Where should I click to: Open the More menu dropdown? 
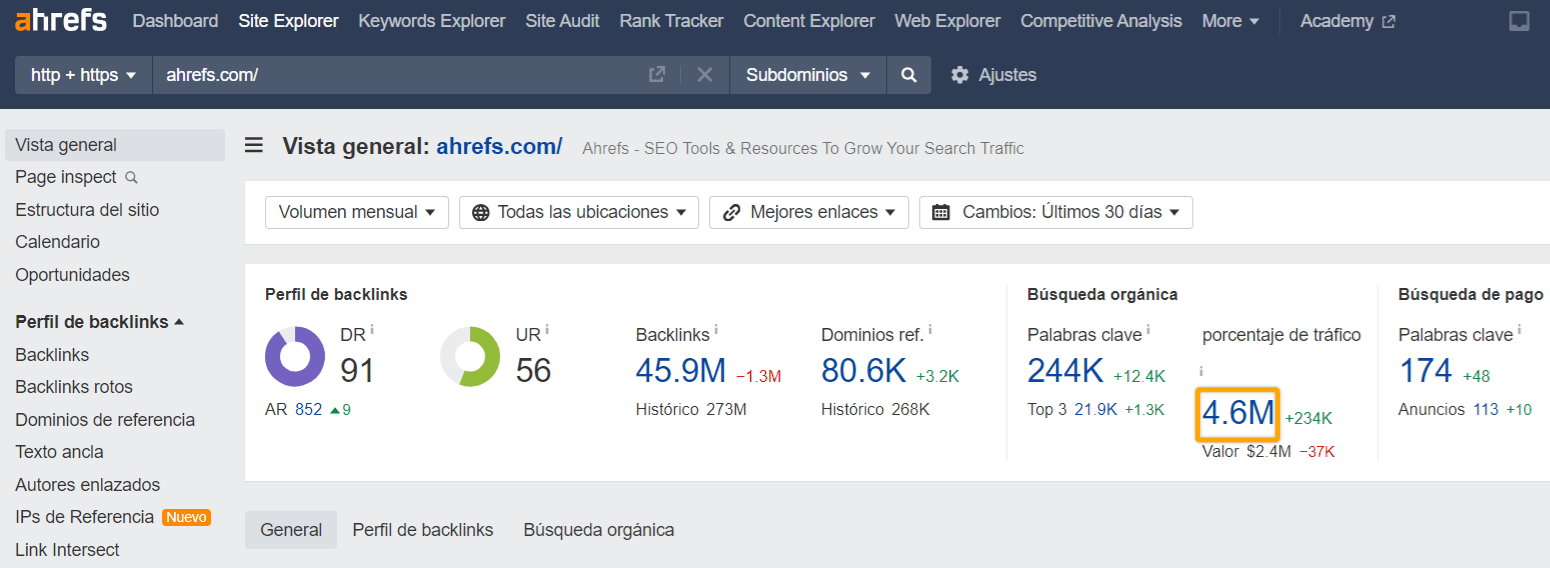click(x=1230, y=21)
